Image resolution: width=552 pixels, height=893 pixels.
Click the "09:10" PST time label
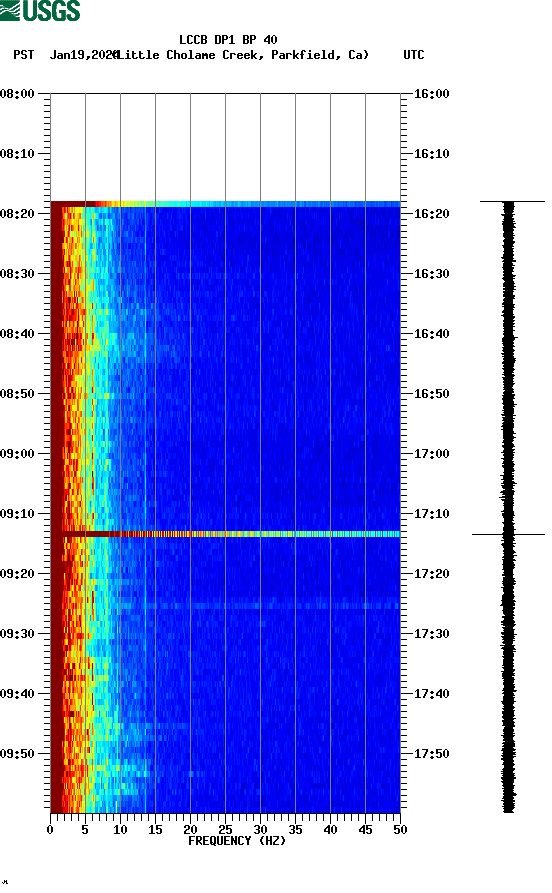tap(18, 514)
